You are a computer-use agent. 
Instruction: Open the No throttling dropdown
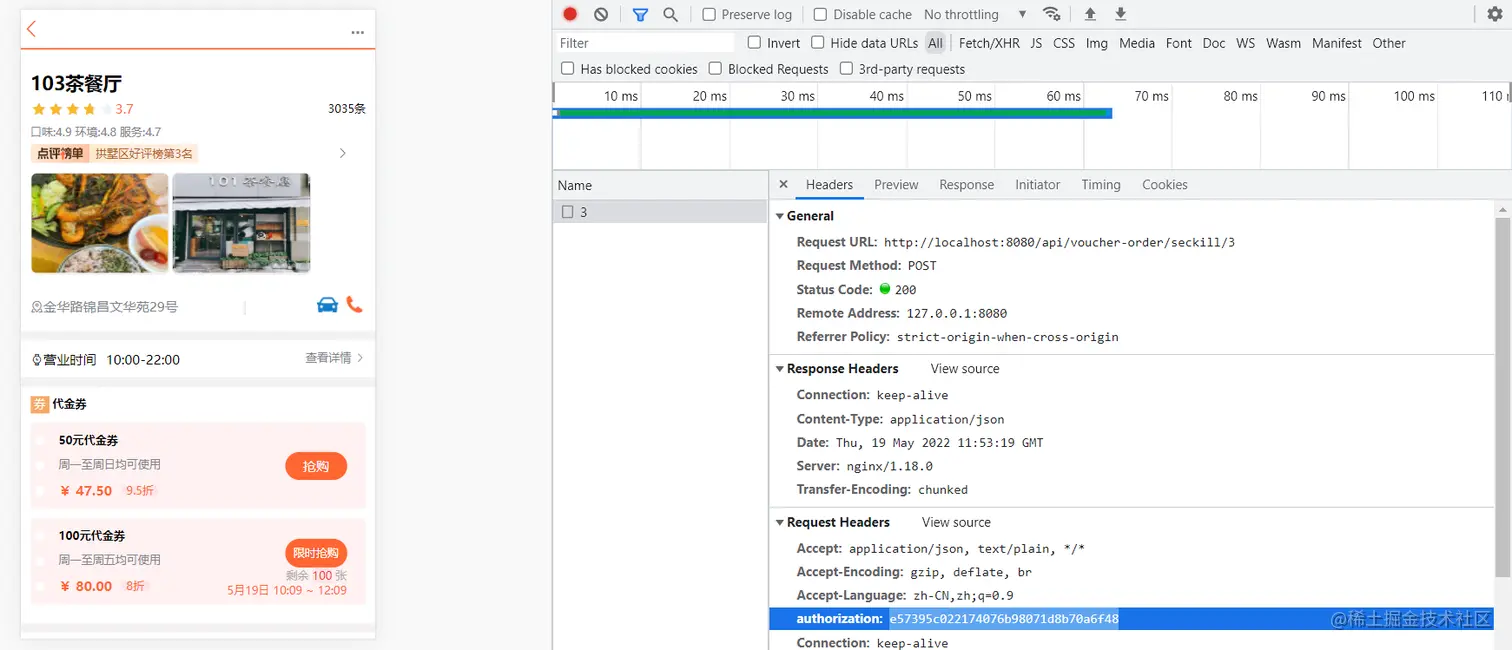[975, 14]
